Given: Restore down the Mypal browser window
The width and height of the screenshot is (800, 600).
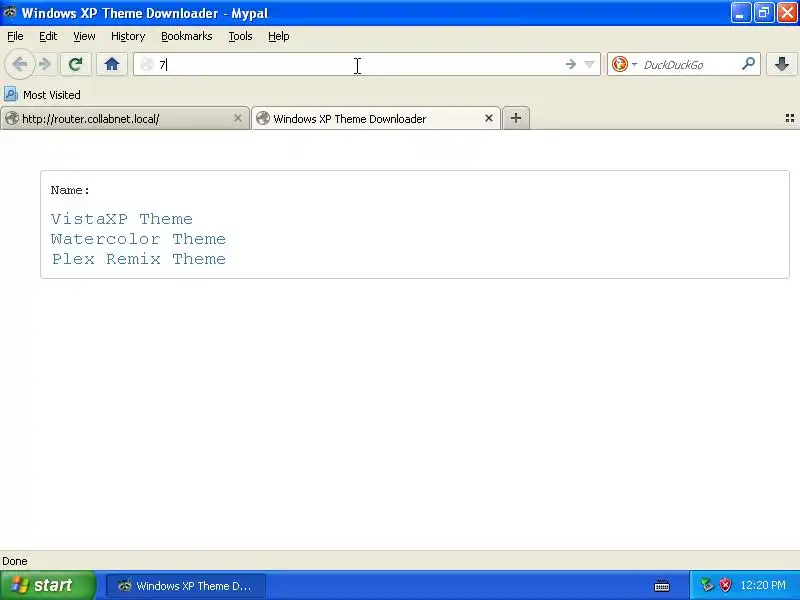Looking at the screenshot, I should [764, 12].
